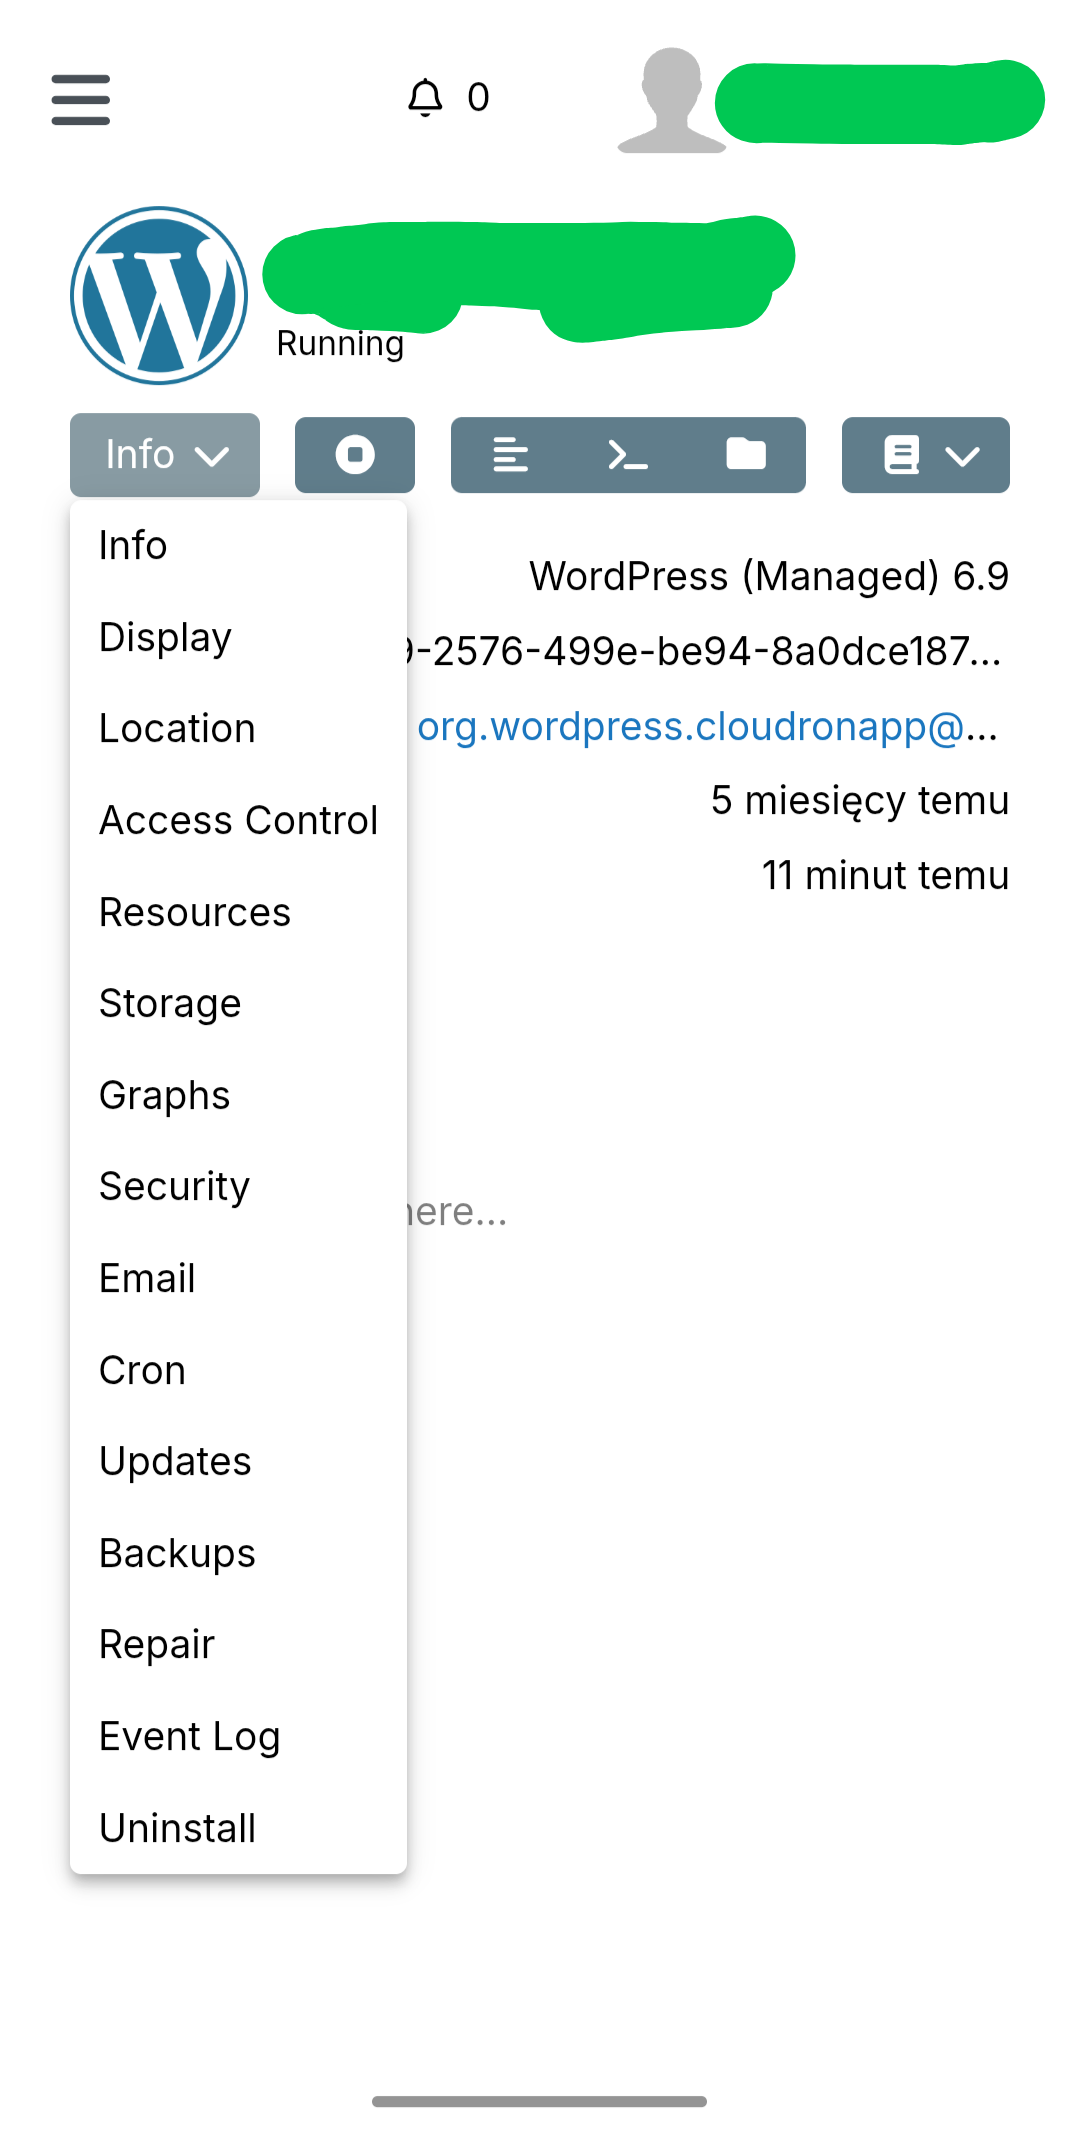The image size is (1080, 2135).
Task: Open Access Control settings
Action: 238,821
